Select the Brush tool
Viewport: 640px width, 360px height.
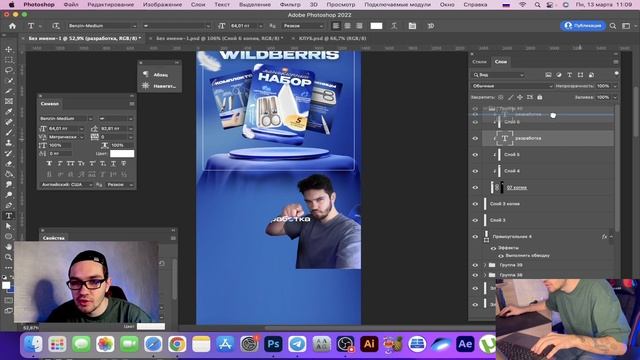coord(9,132)
